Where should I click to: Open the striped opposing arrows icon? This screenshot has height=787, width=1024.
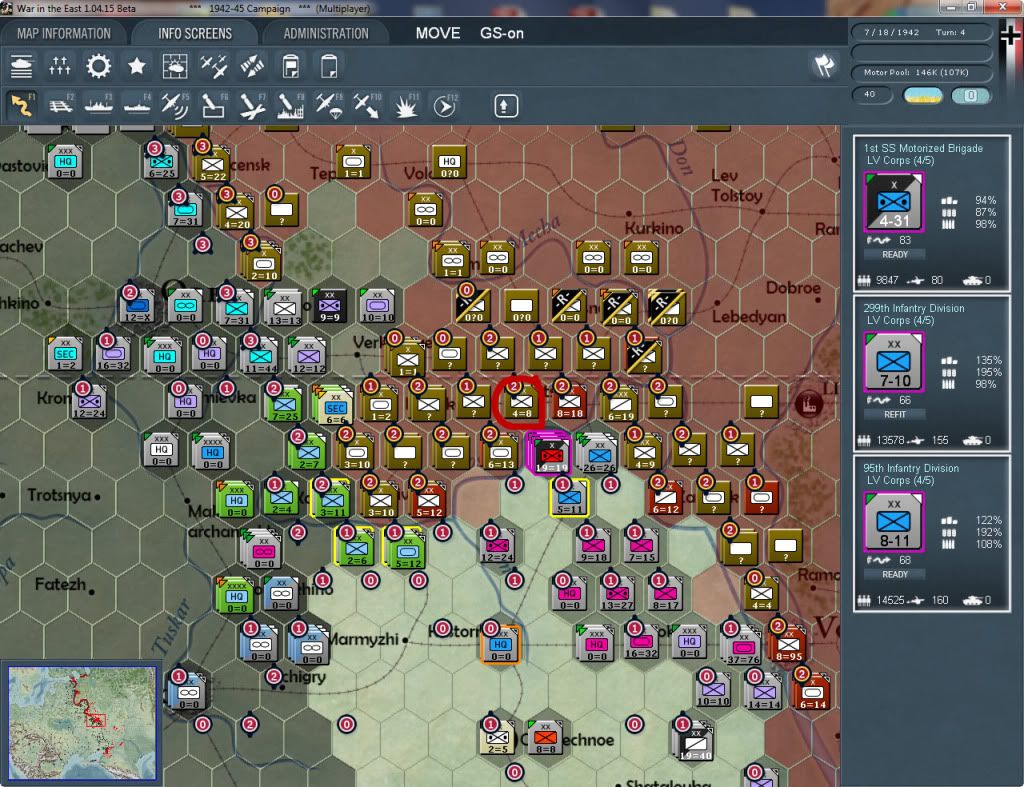tap(252, 67)
